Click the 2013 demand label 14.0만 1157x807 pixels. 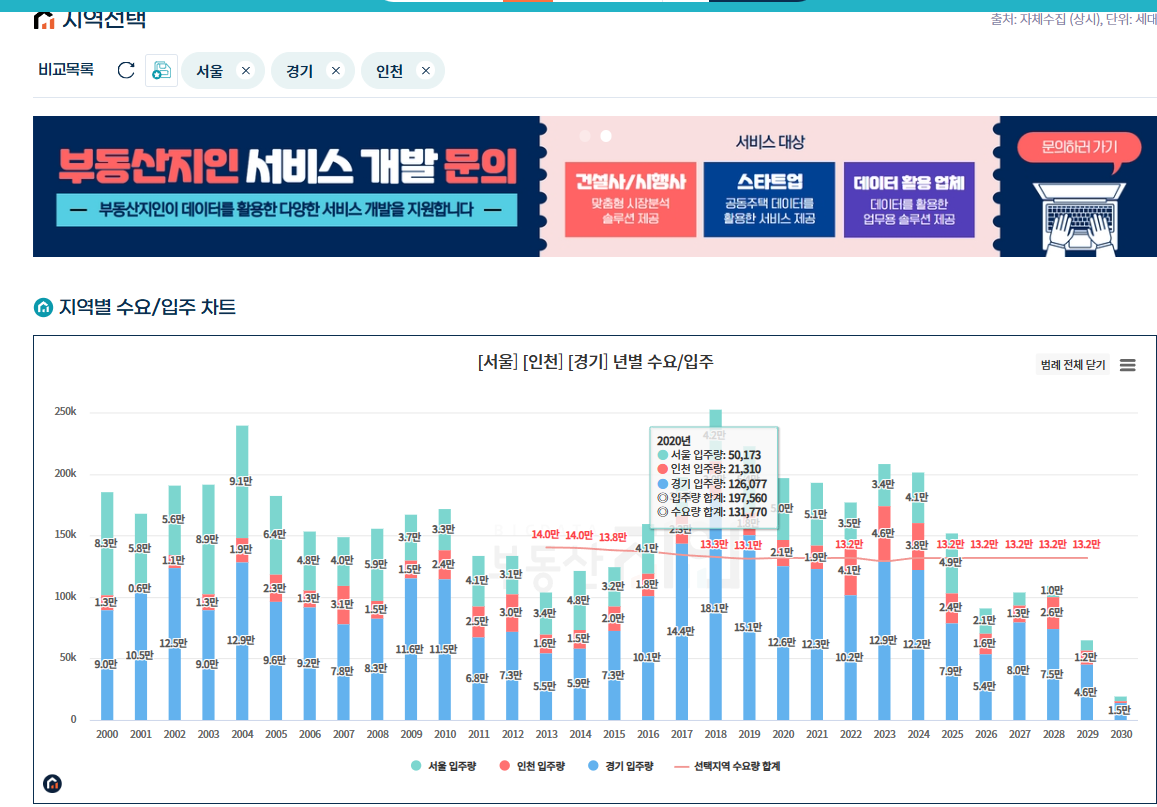coord(545,535)
